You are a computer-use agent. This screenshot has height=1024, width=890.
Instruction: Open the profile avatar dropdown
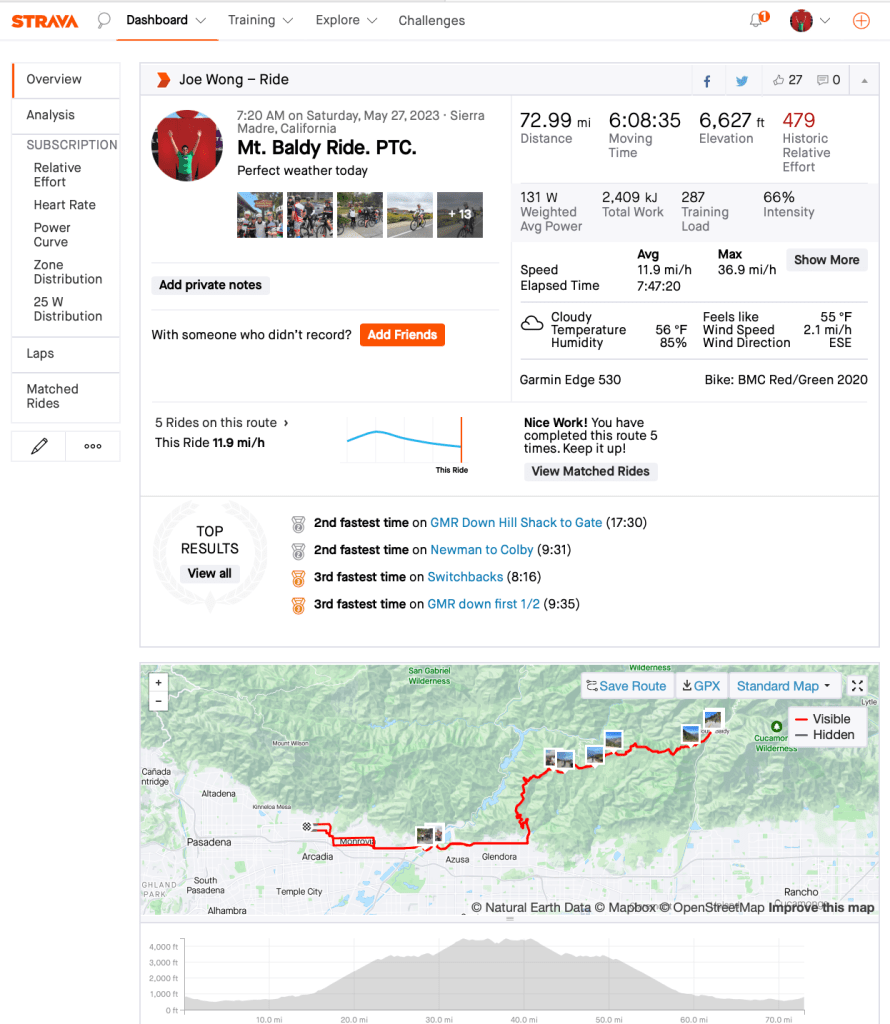click(x=810, y=20)
